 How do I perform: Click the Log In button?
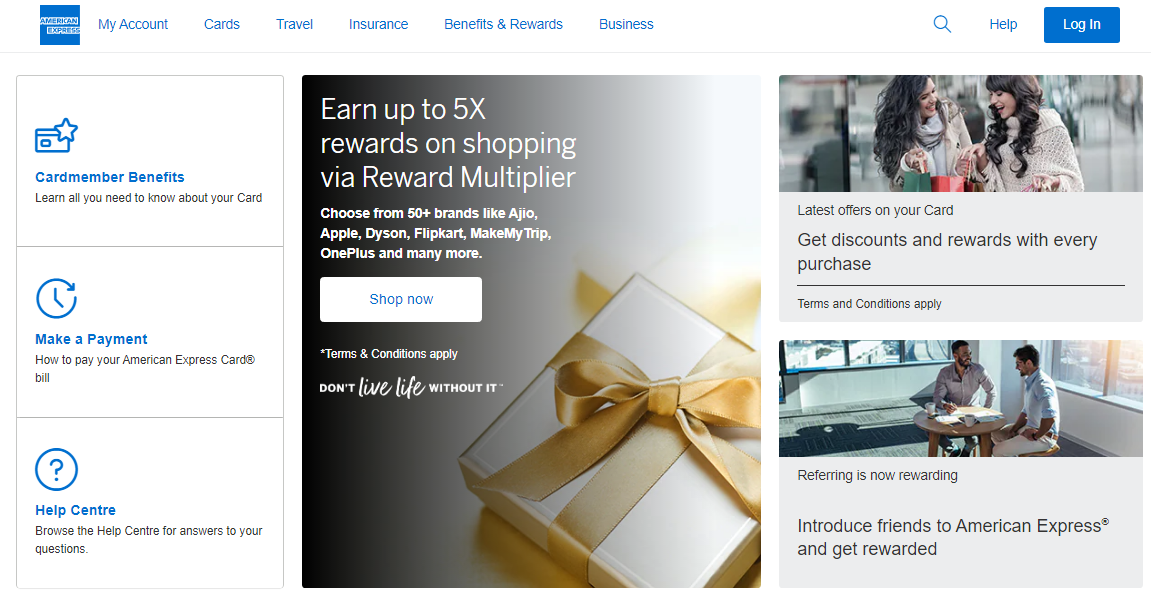point(1081,25)
